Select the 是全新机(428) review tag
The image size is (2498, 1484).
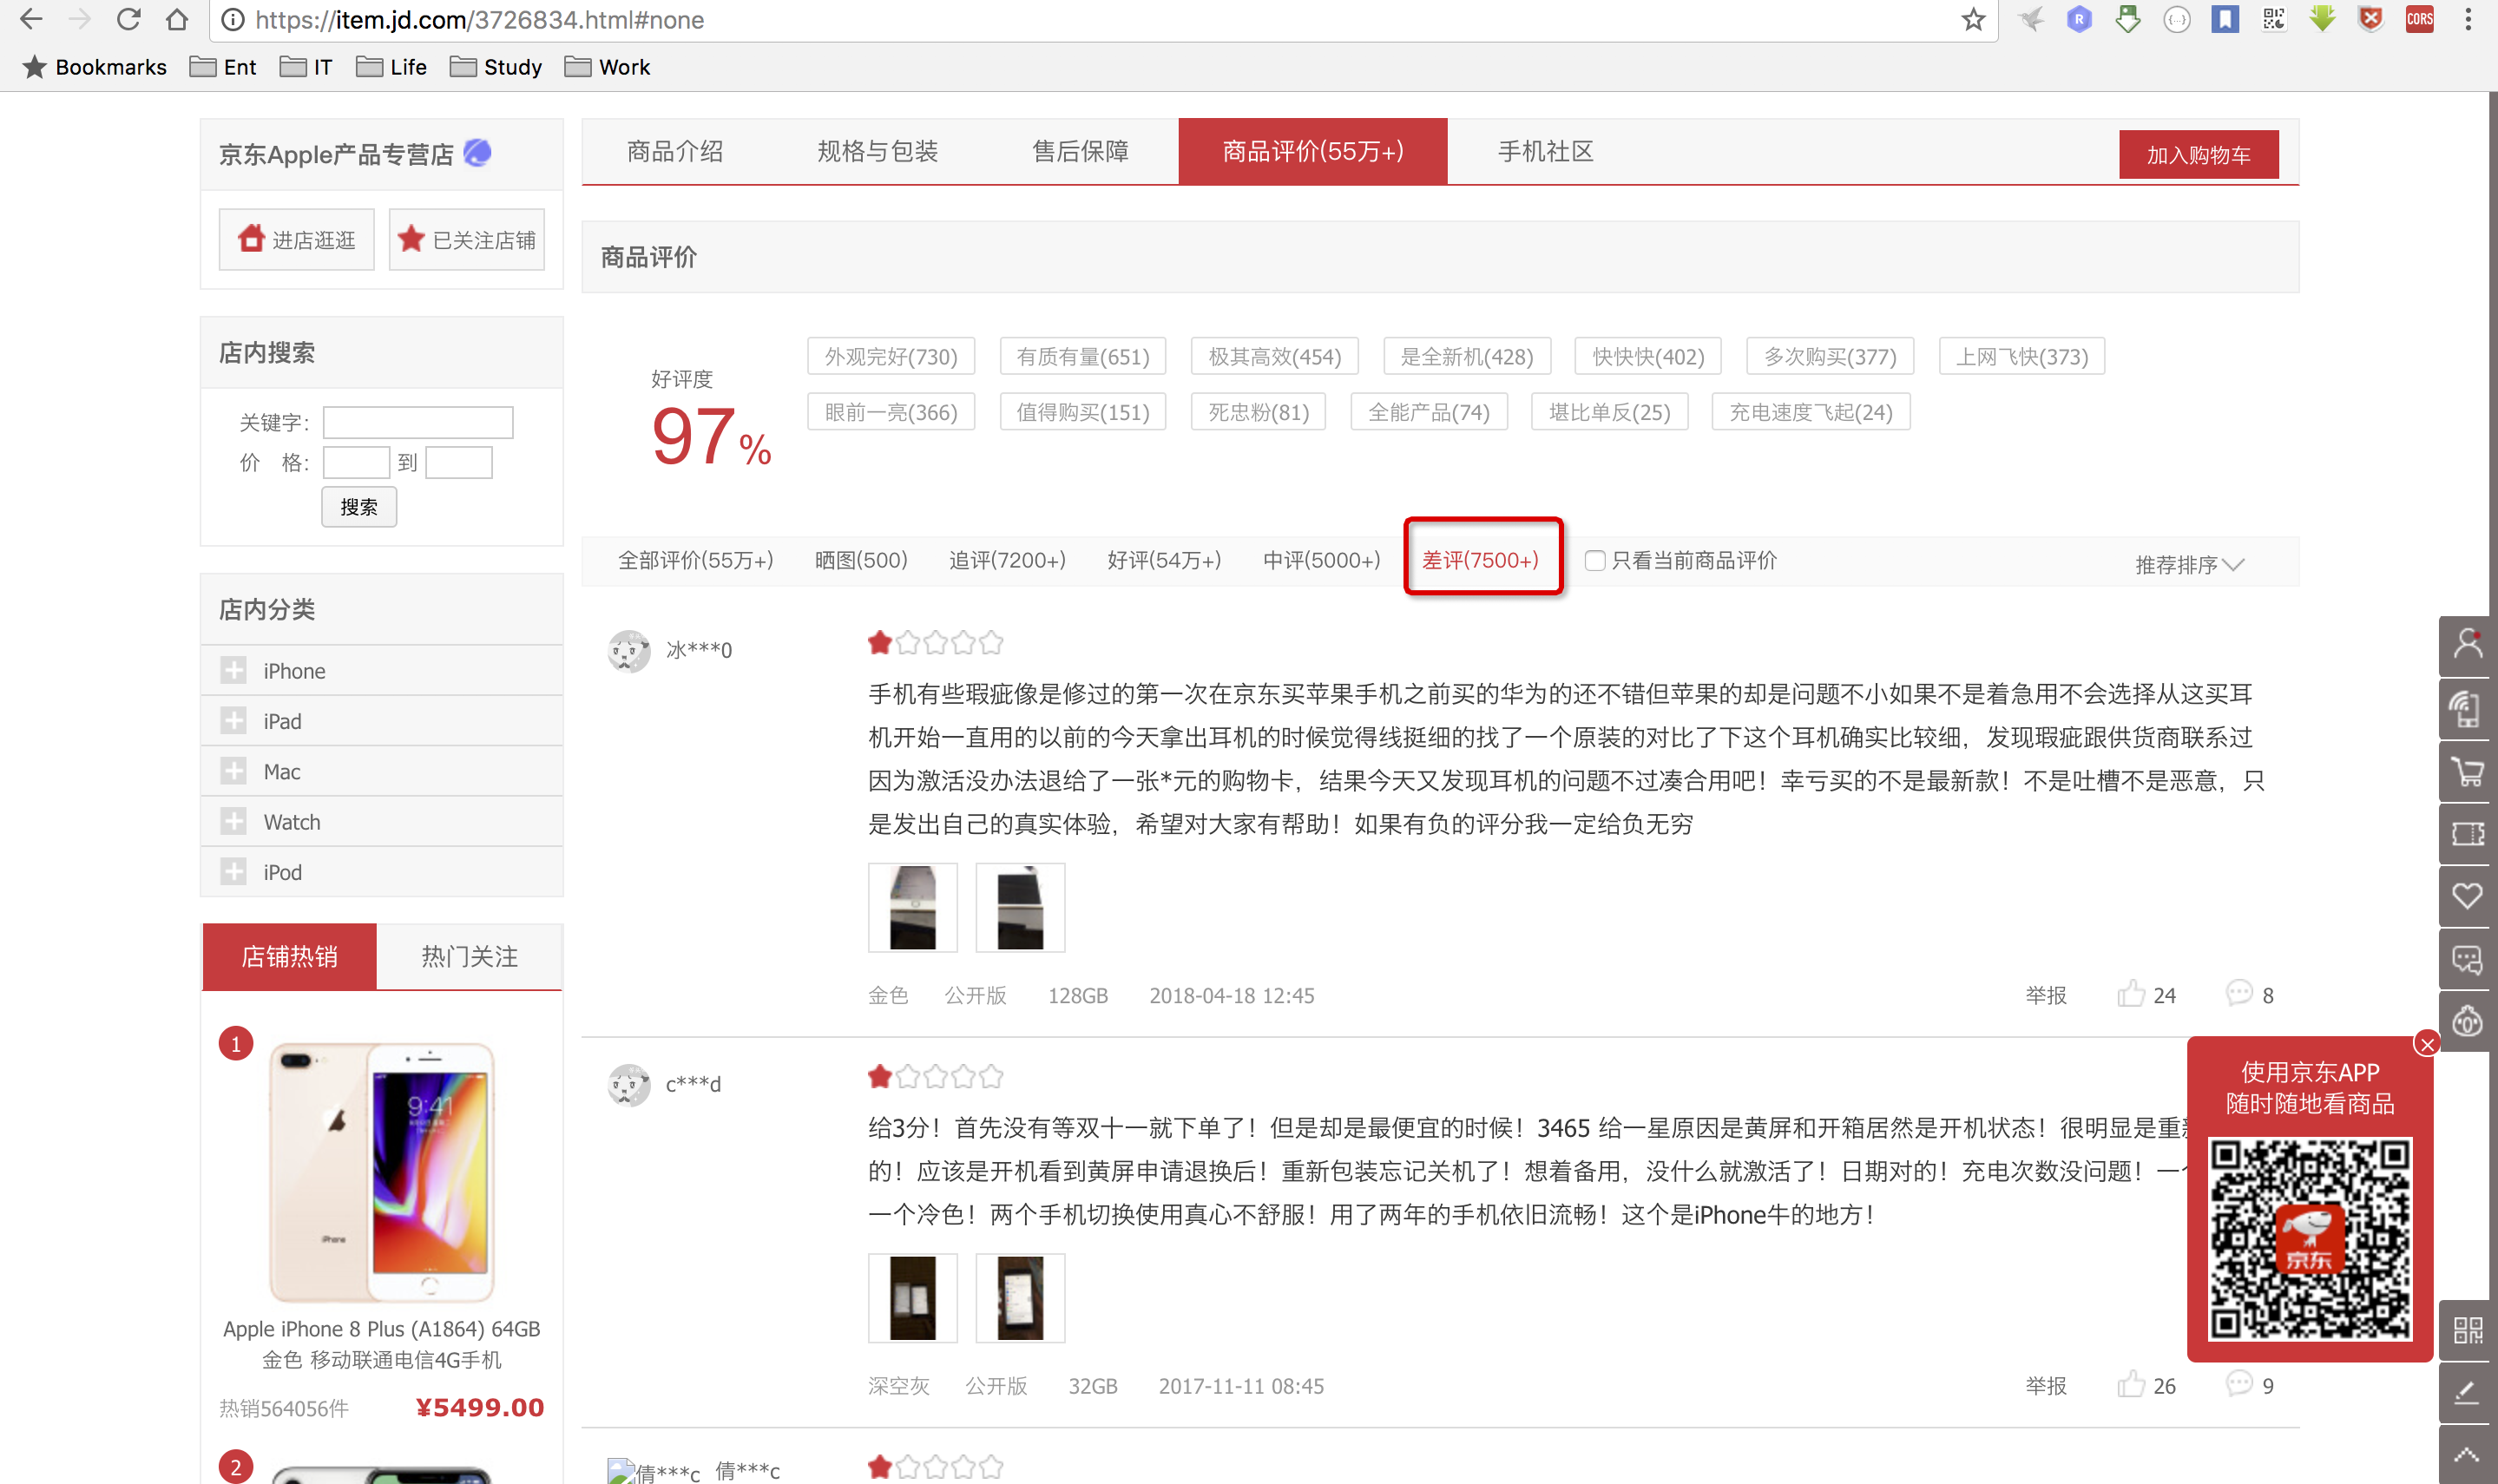click(1466, 357)
